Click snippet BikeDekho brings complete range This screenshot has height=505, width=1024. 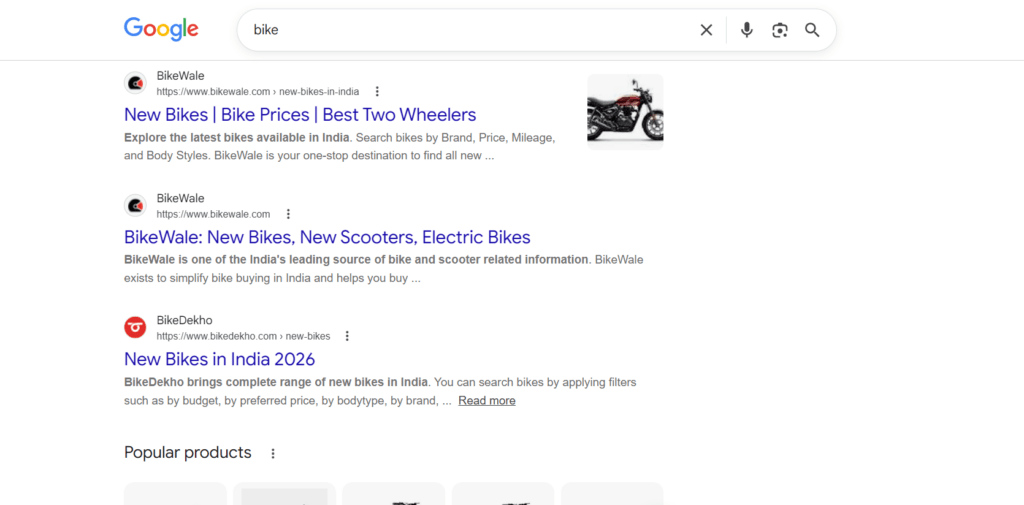(x=380, y=391)
